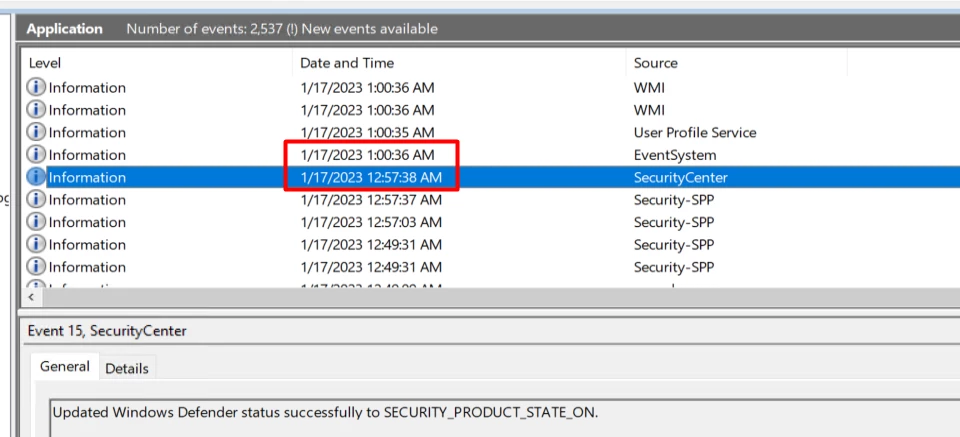Switch to the Details tab
The width and height of the screenshot is (960, 437).
(127, 368)
